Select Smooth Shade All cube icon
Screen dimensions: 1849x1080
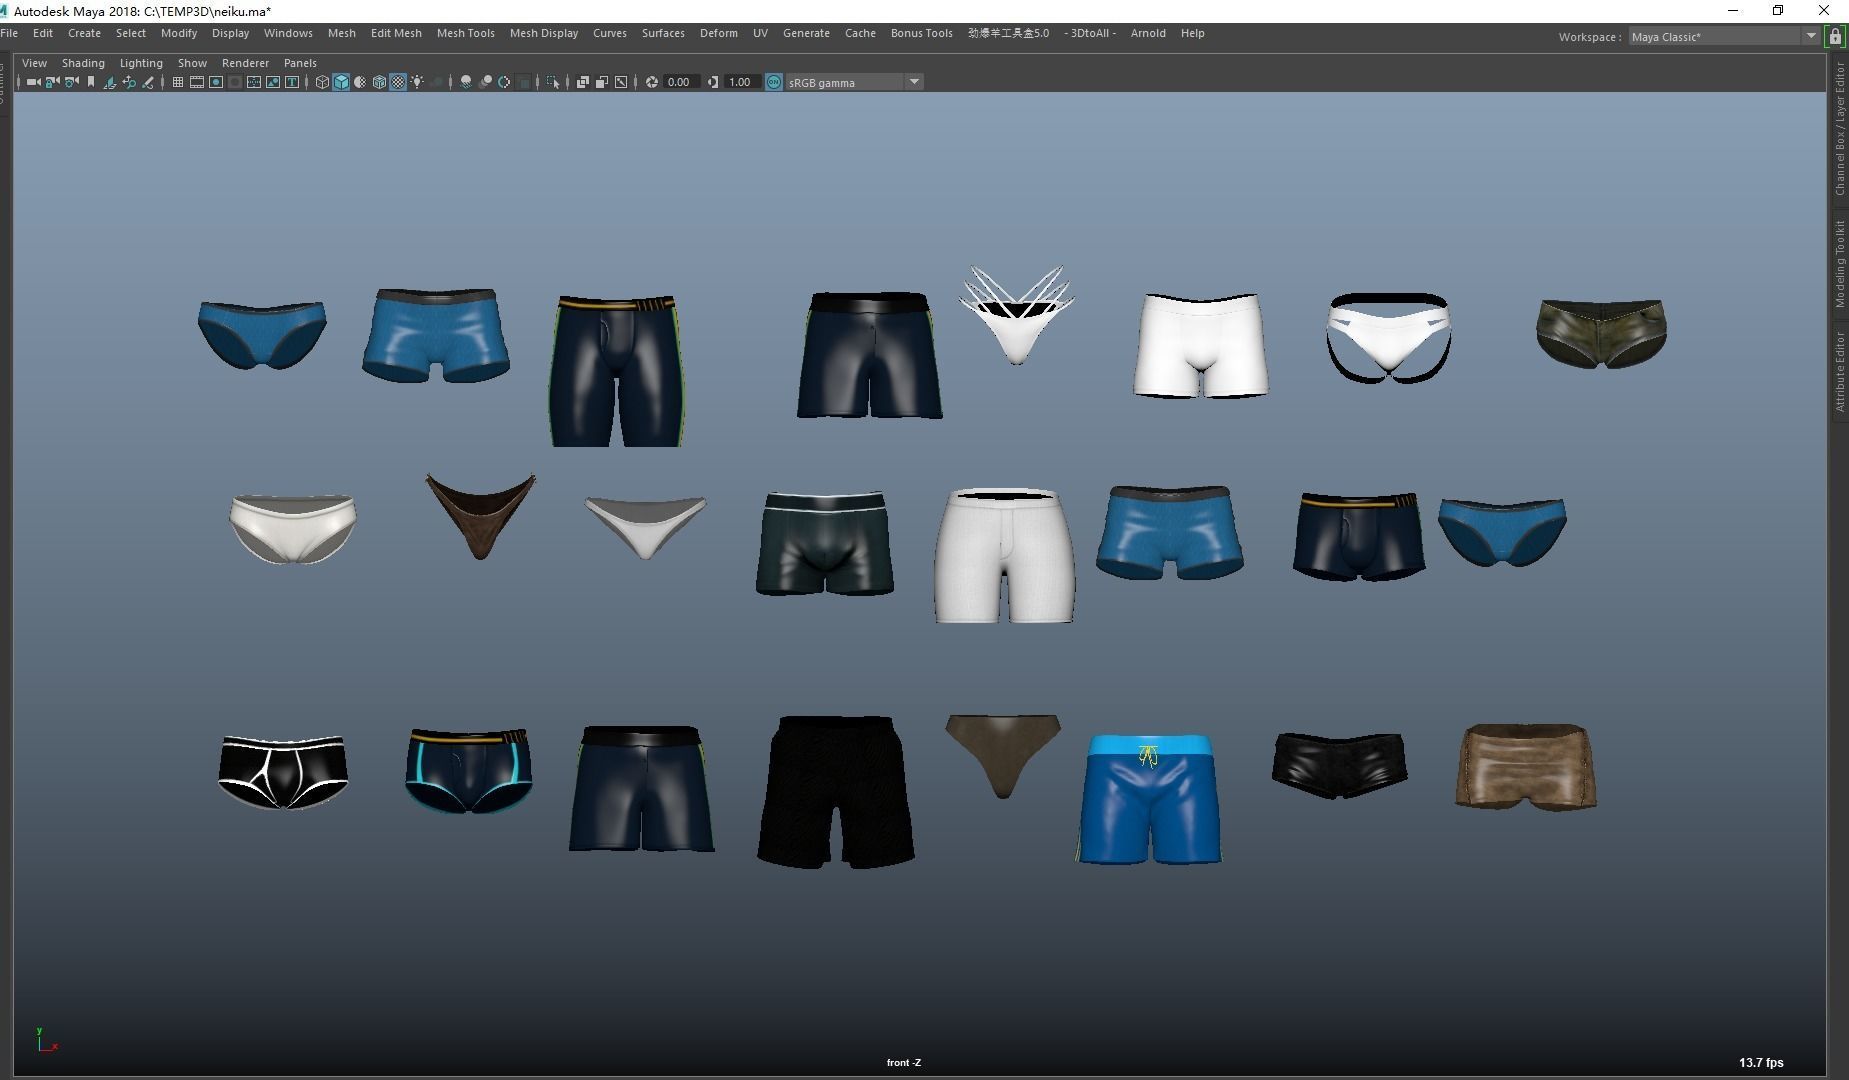341,82
